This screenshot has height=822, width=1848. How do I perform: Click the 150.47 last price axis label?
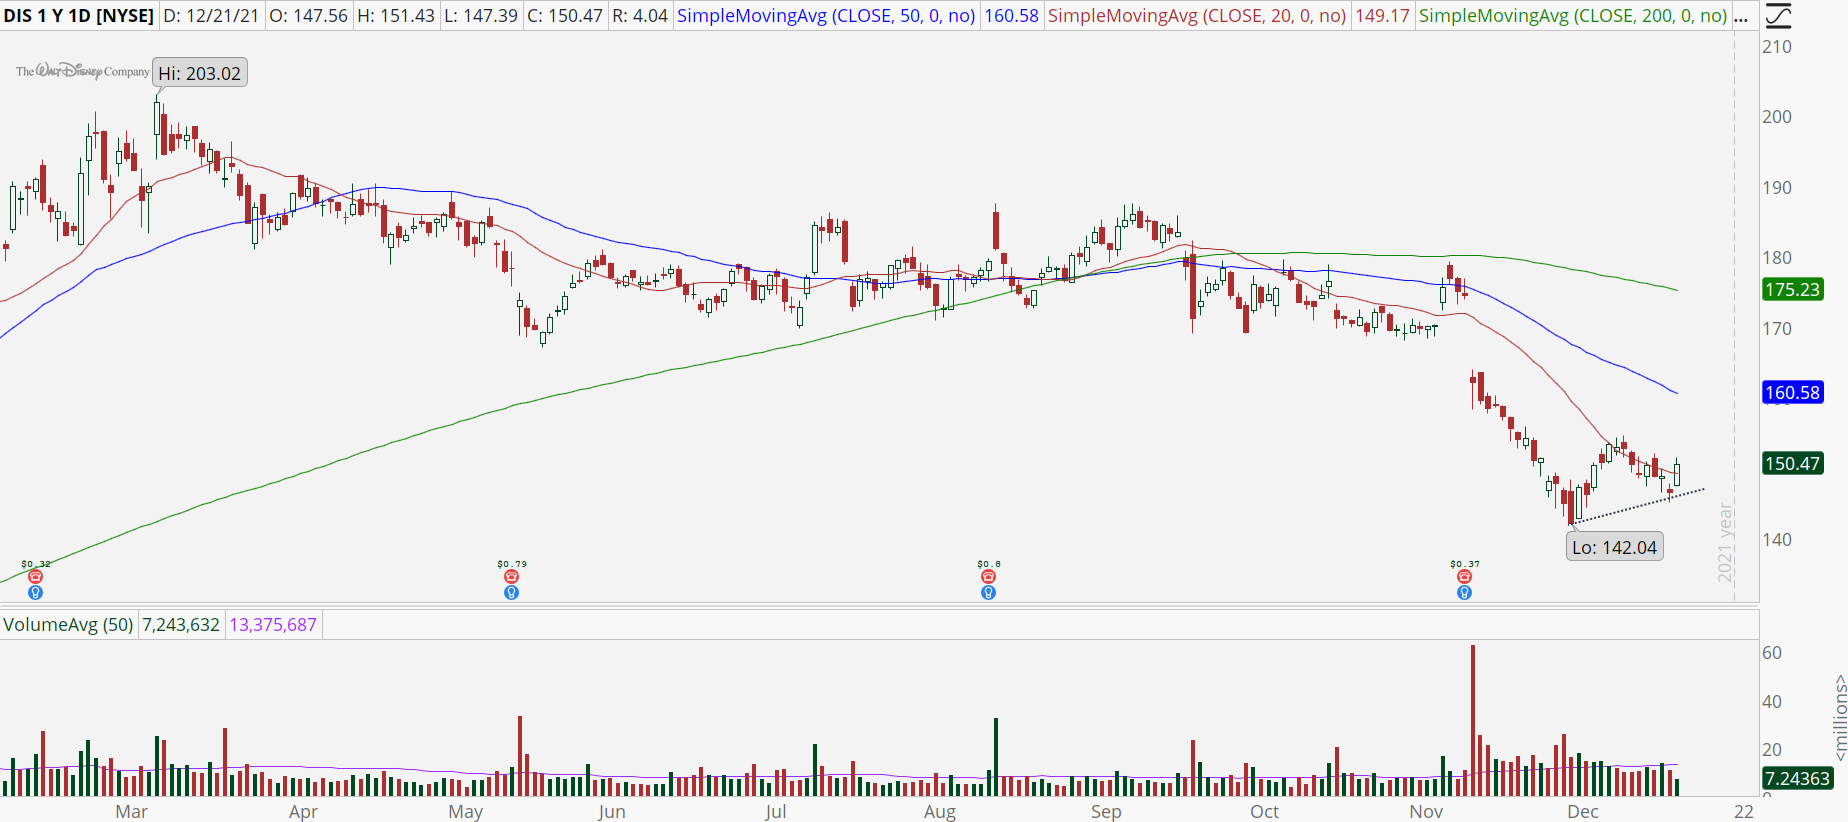tap(1793, 463)
